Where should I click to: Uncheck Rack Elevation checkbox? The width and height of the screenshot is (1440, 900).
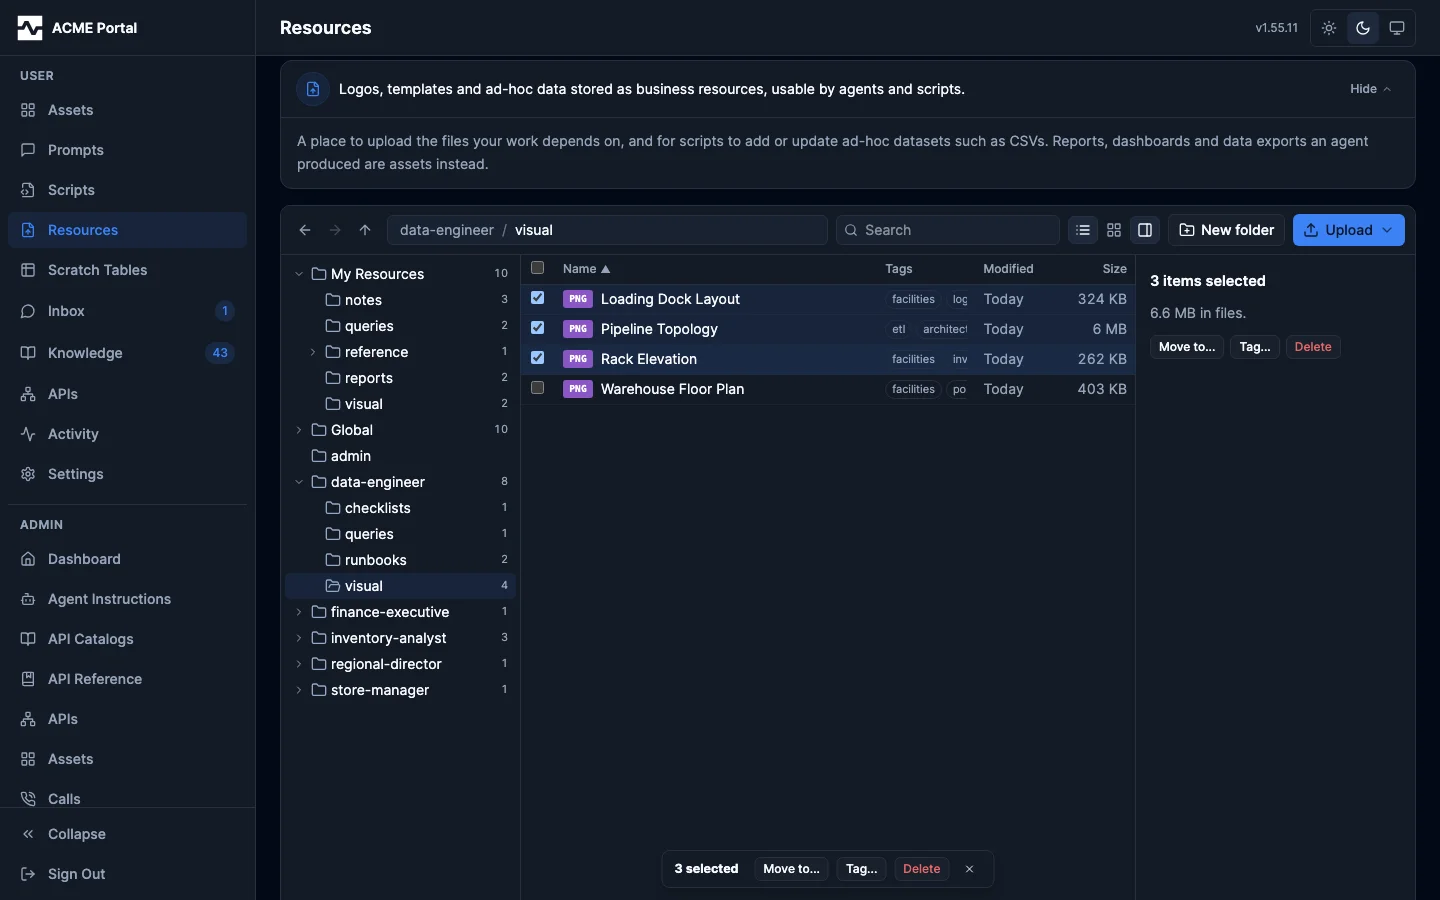pos(538,358)
